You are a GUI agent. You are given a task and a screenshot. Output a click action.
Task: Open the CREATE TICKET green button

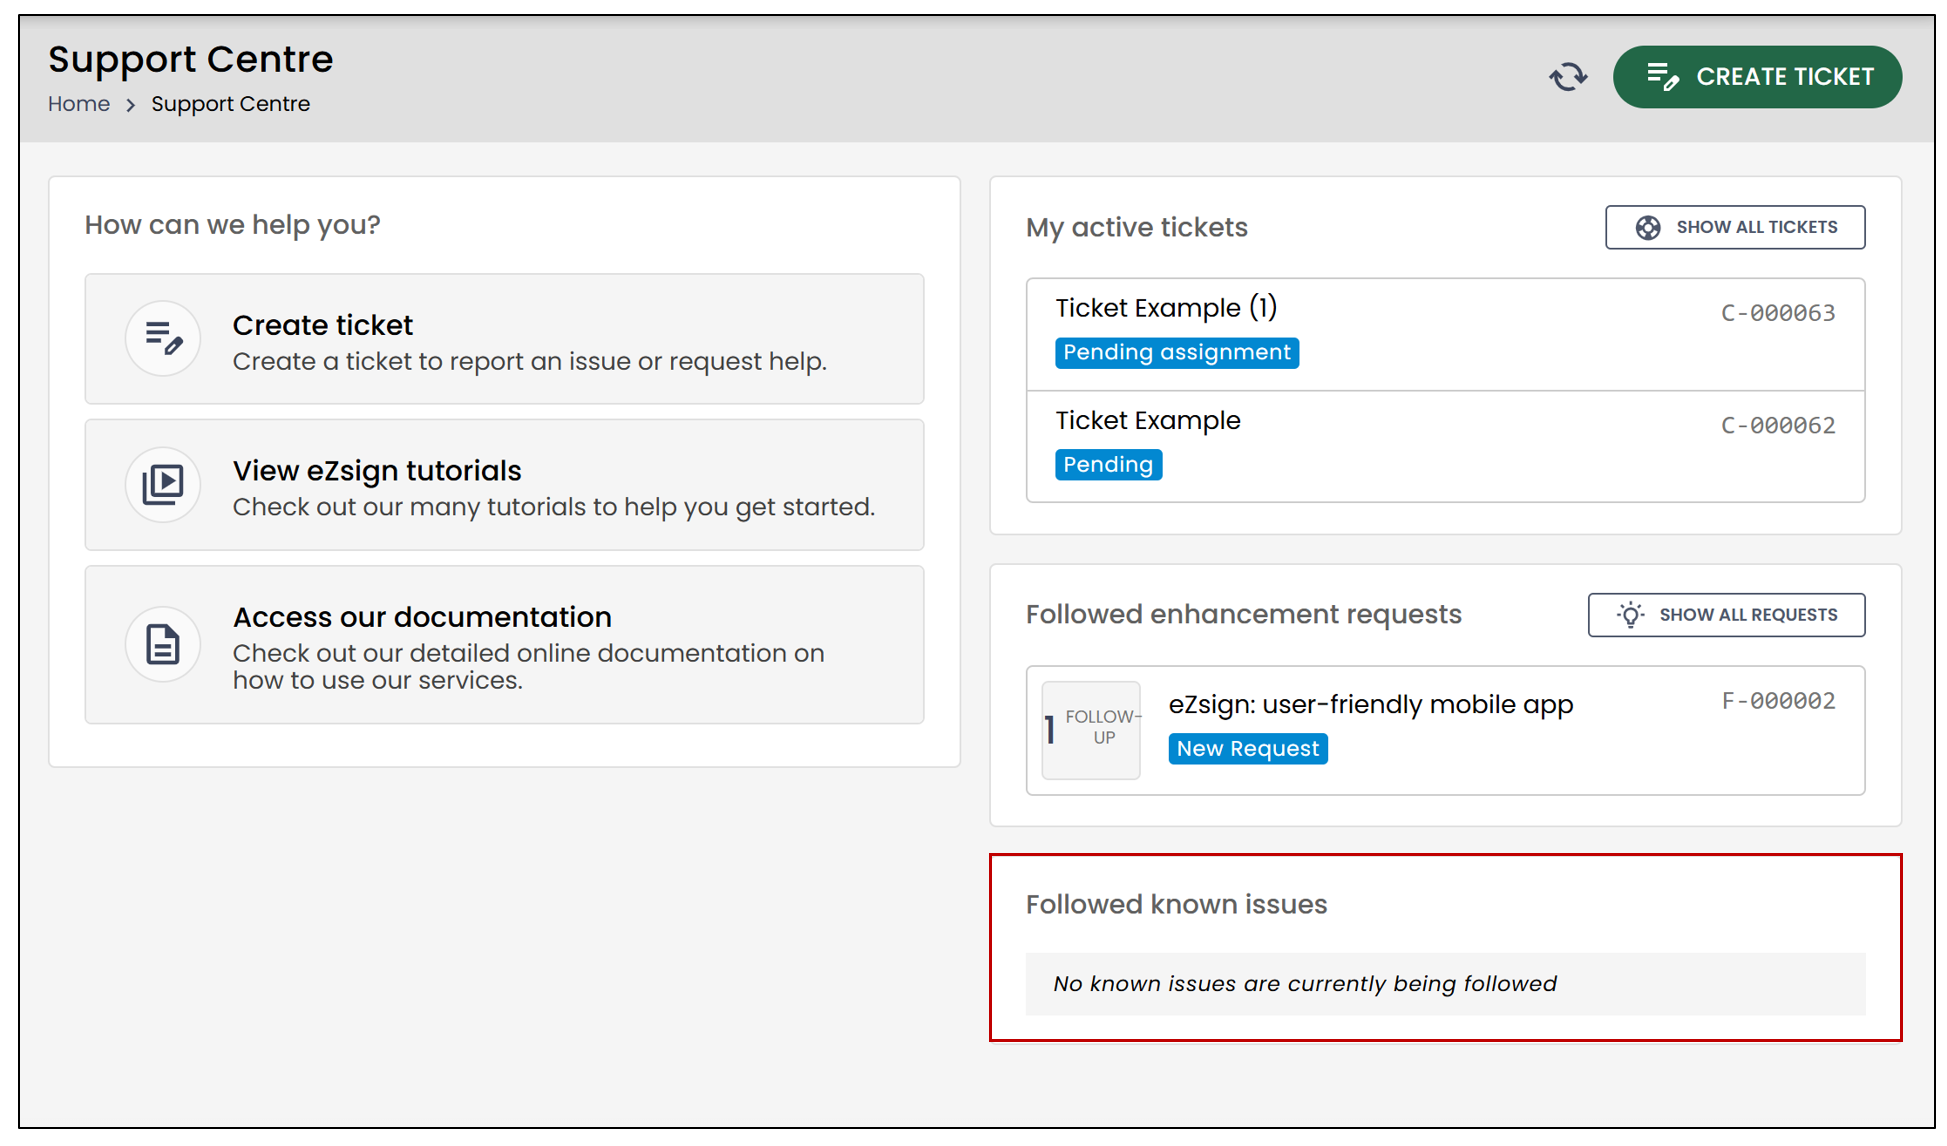(1757, 77)
